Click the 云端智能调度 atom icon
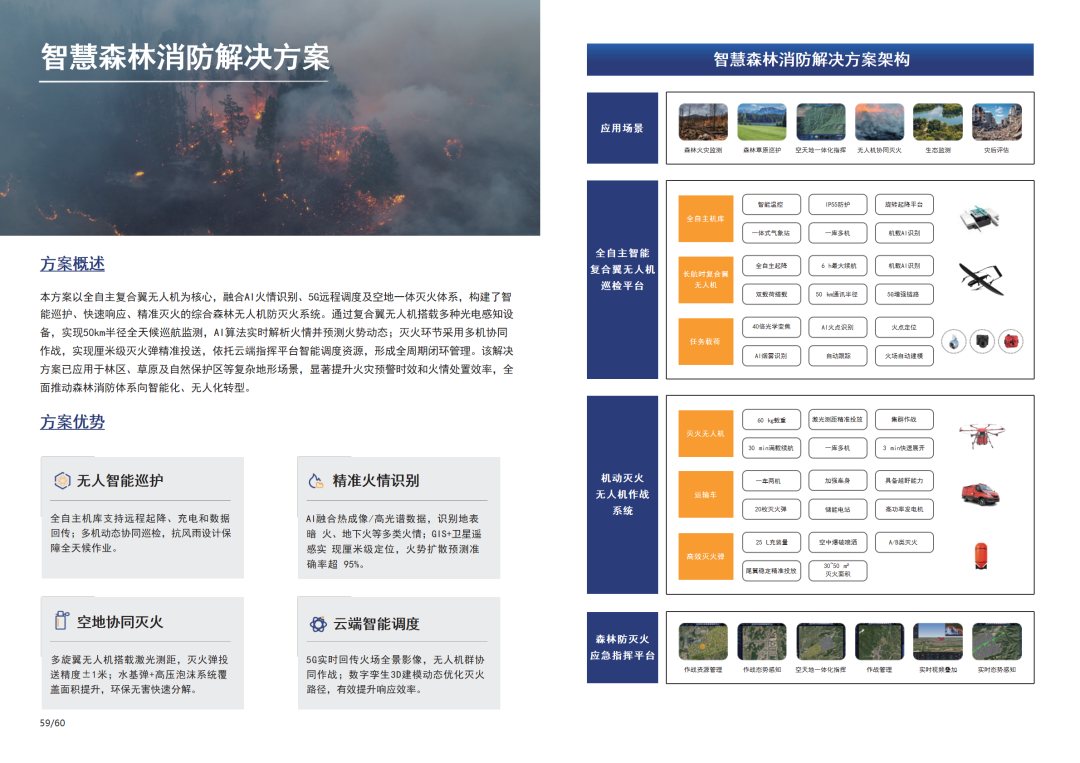This screenshot has width=1080, height=763. click(318, 624)
